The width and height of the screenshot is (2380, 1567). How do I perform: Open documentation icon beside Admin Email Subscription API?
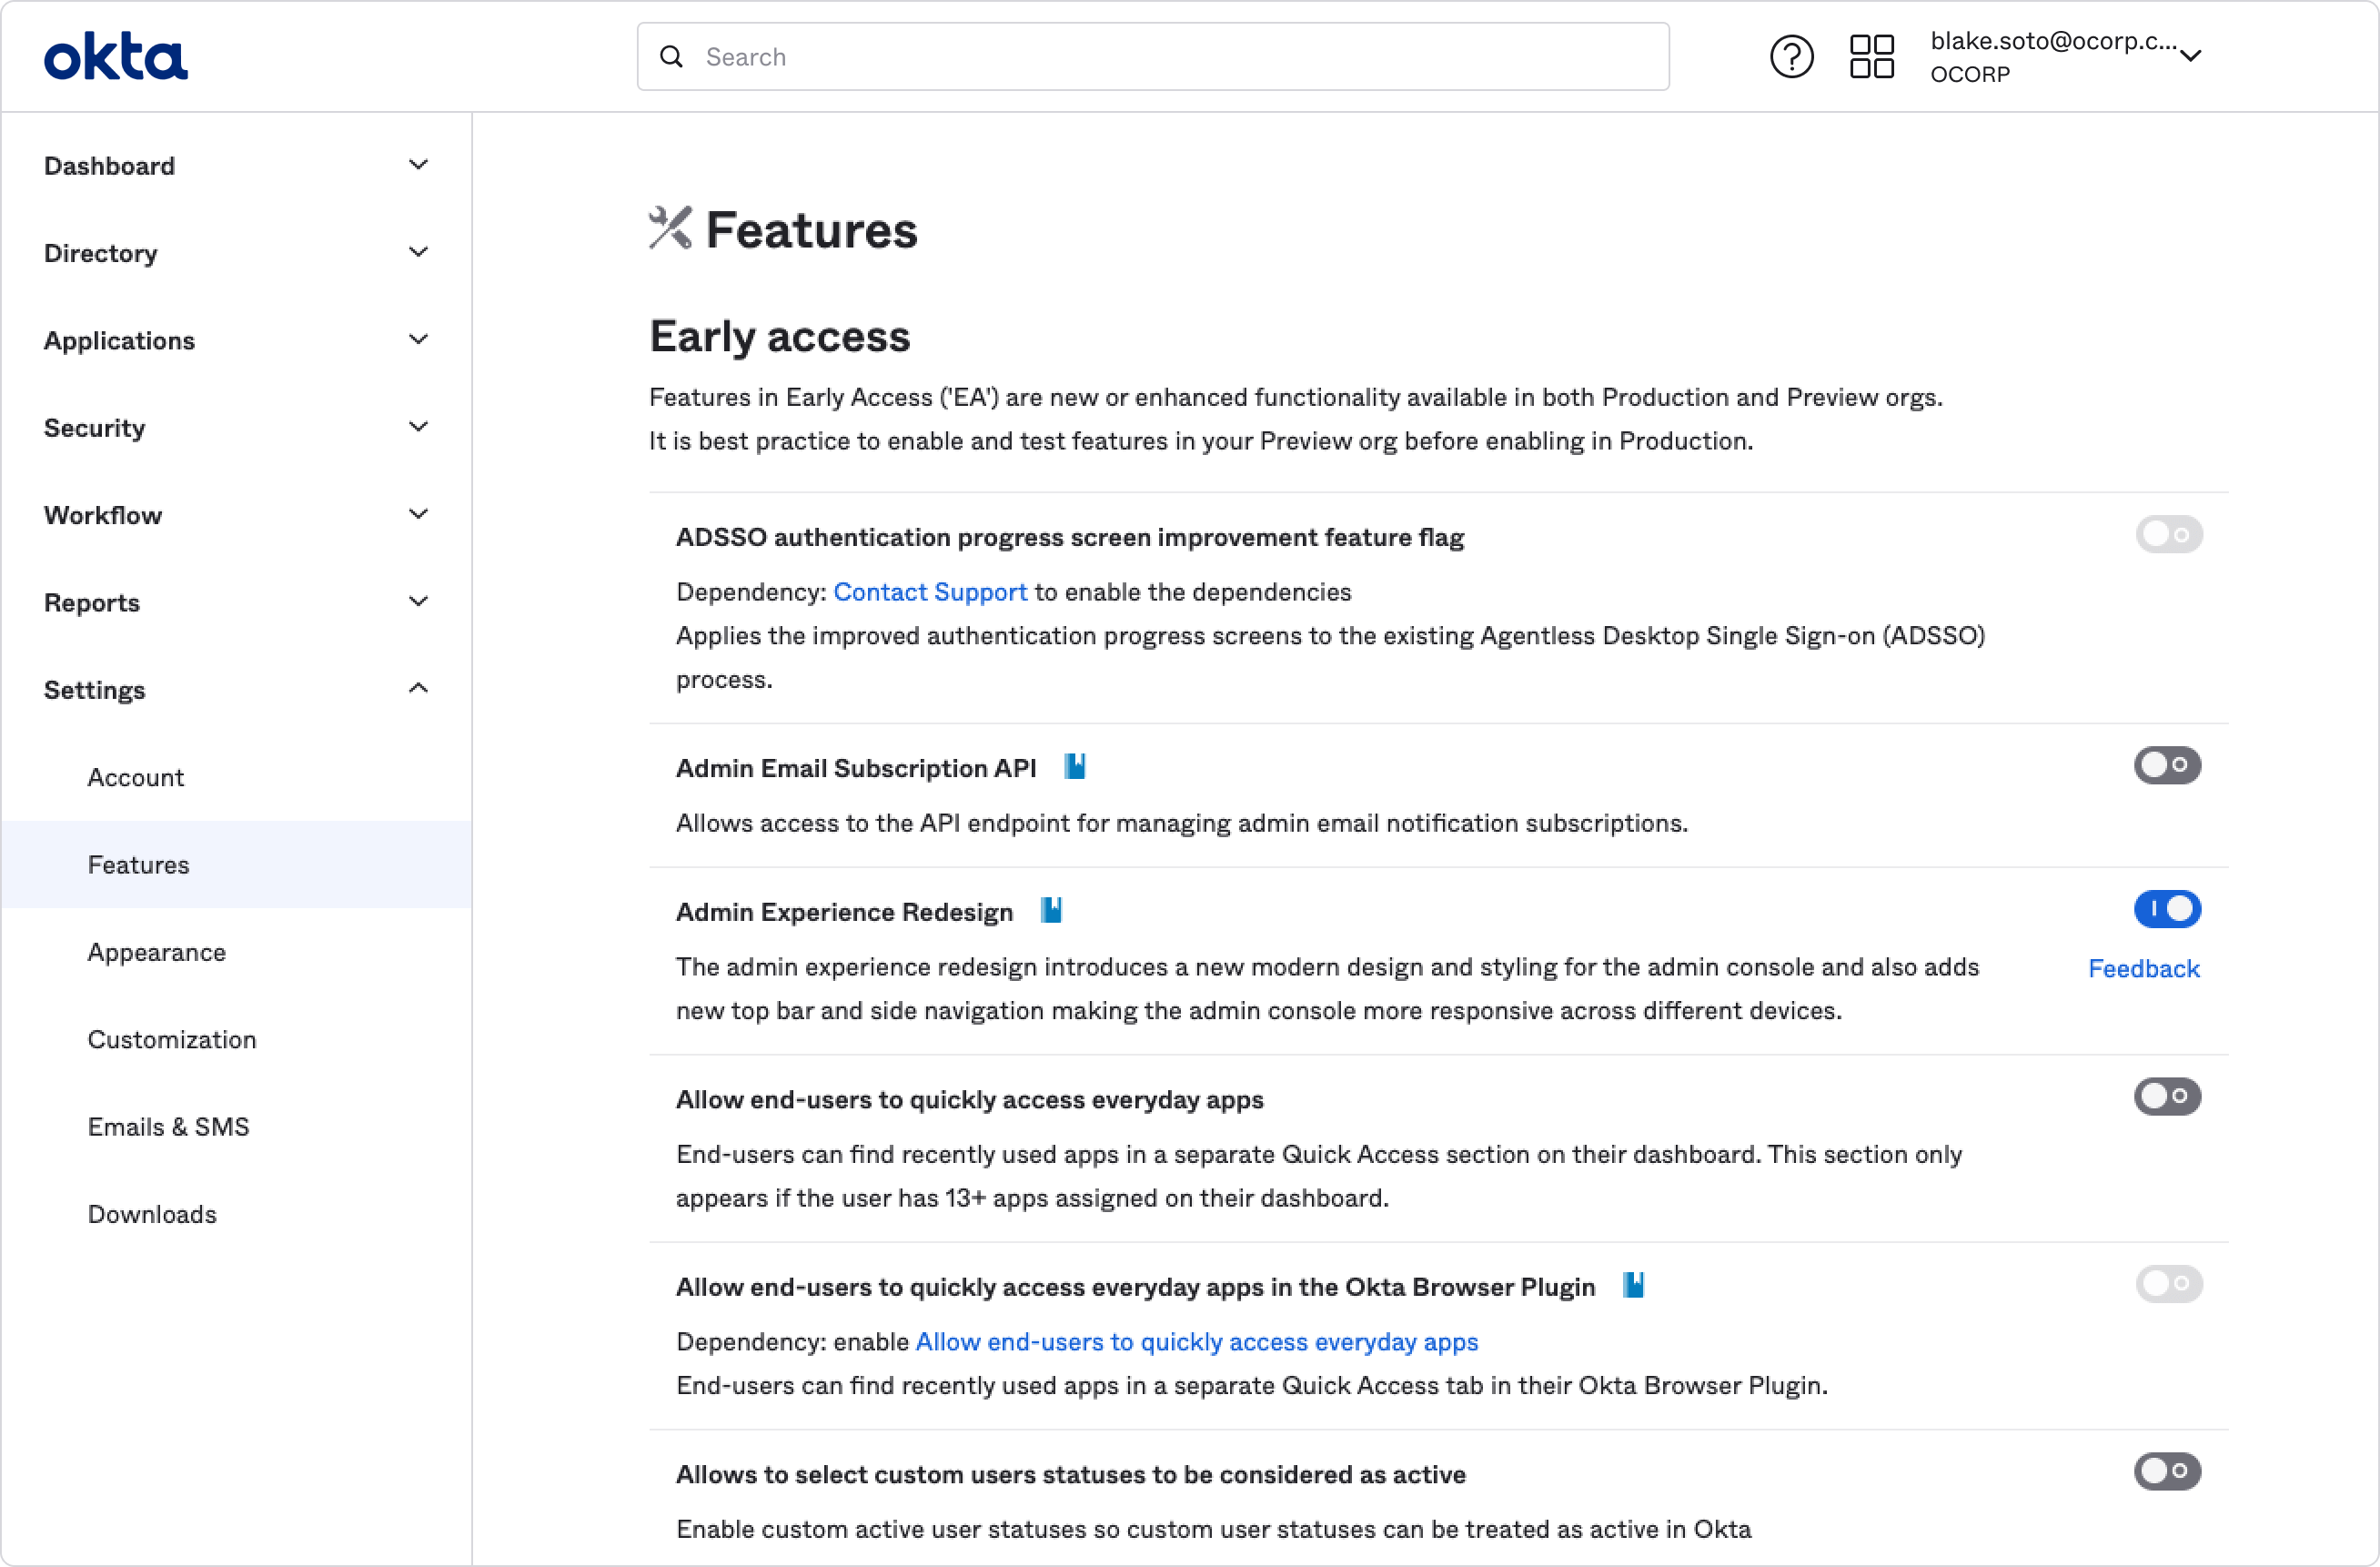(1075, 766)
